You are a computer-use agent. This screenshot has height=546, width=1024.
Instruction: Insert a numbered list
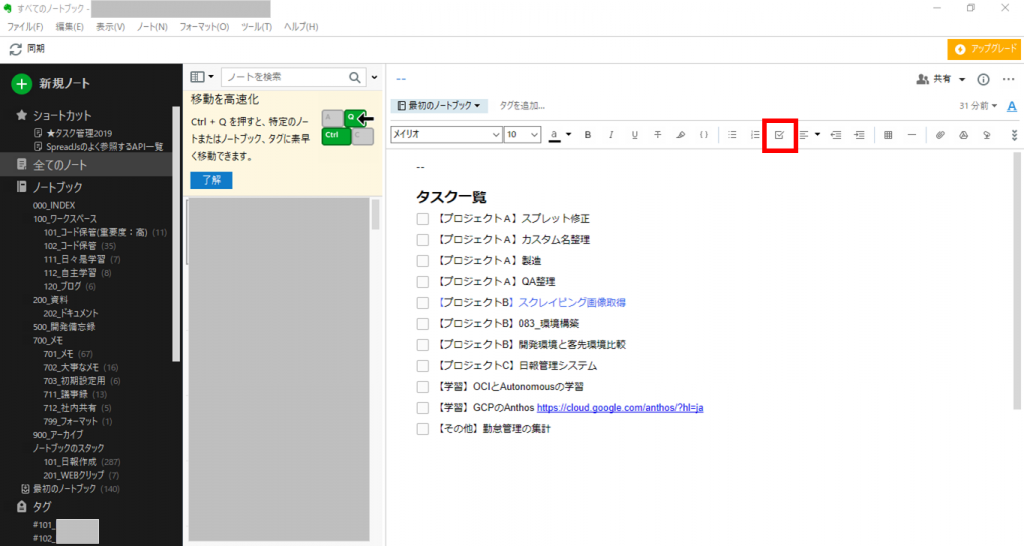coord(755,135)
